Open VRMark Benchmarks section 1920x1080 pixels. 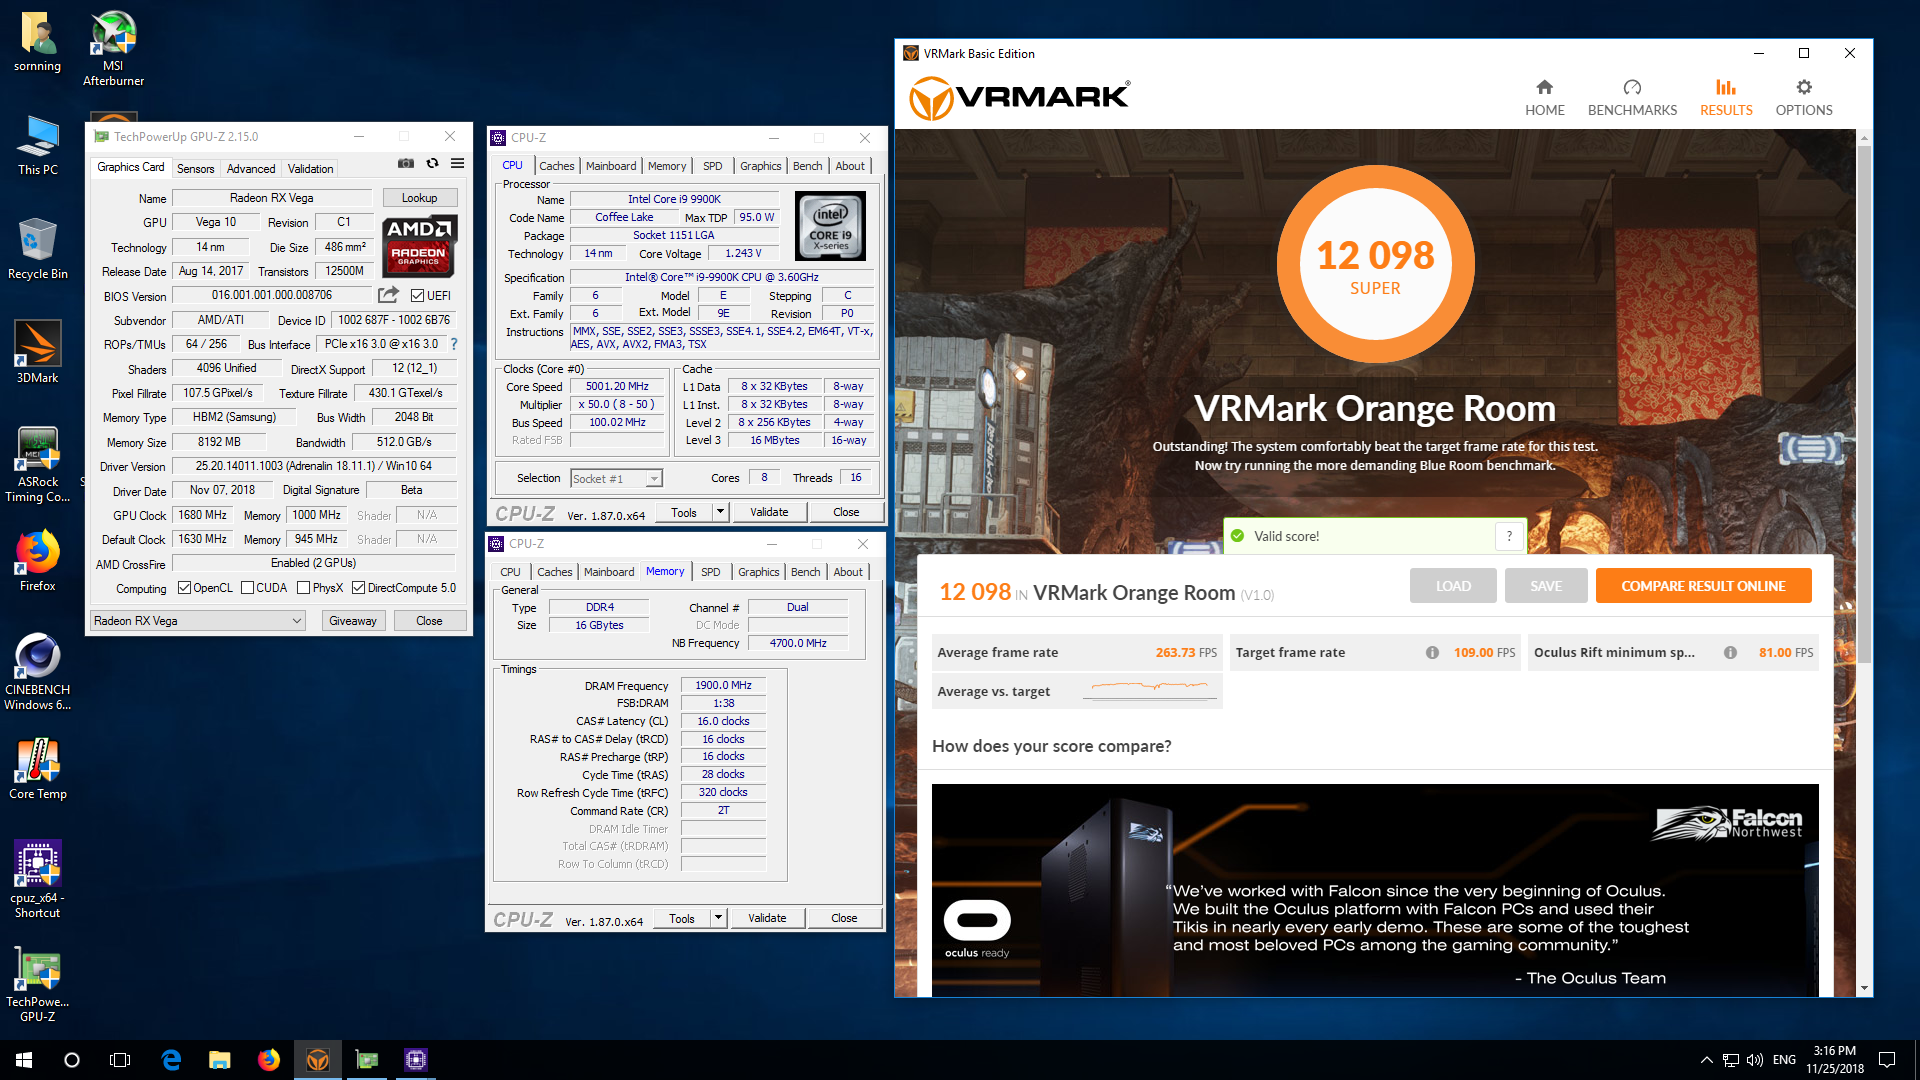(x=1632, y=97)
